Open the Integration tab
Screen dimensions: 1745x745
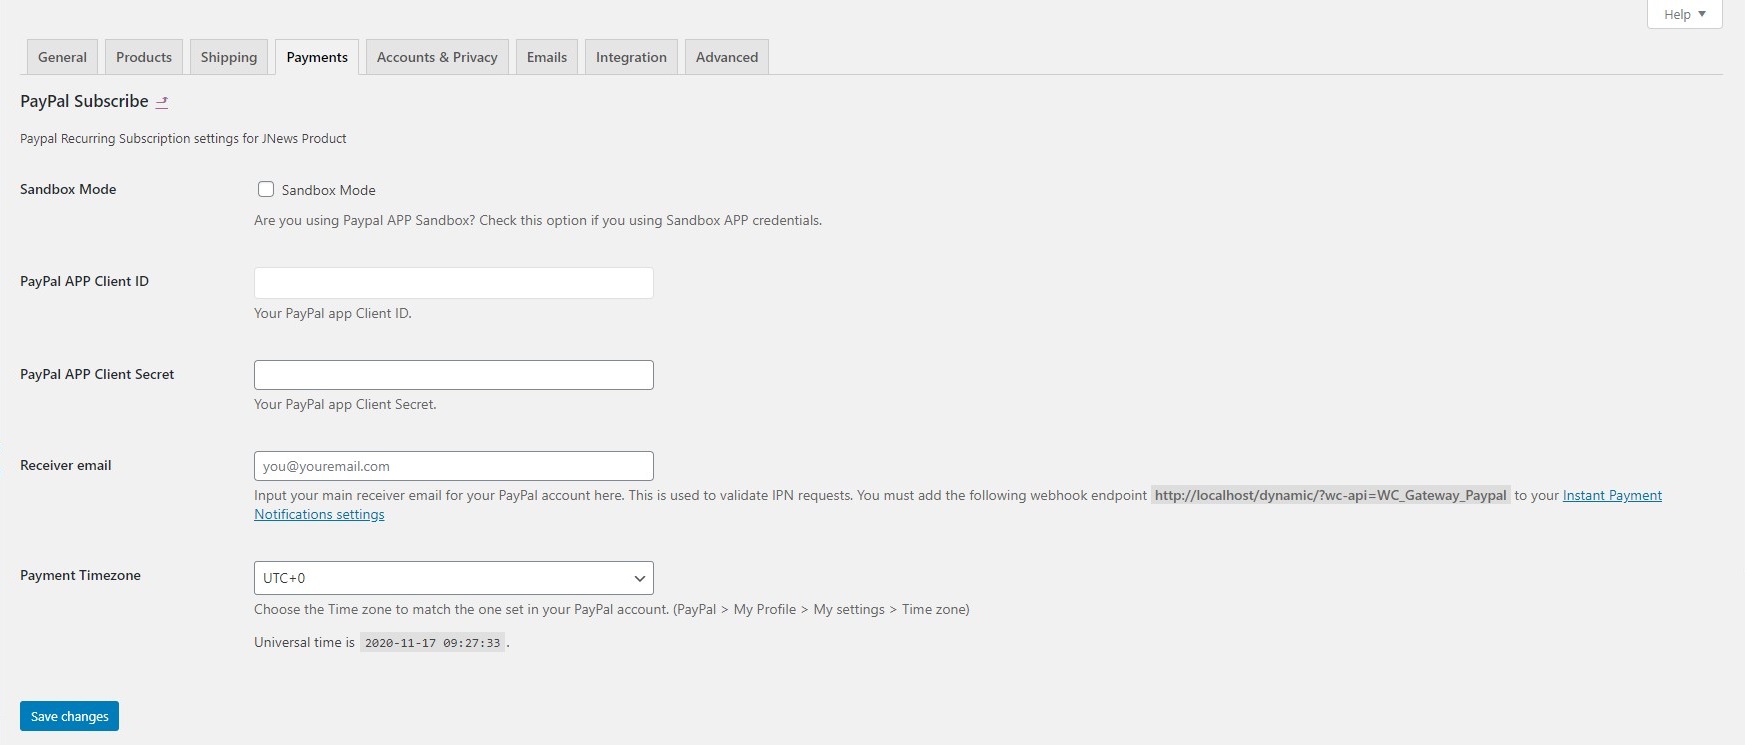click(631, 57)
